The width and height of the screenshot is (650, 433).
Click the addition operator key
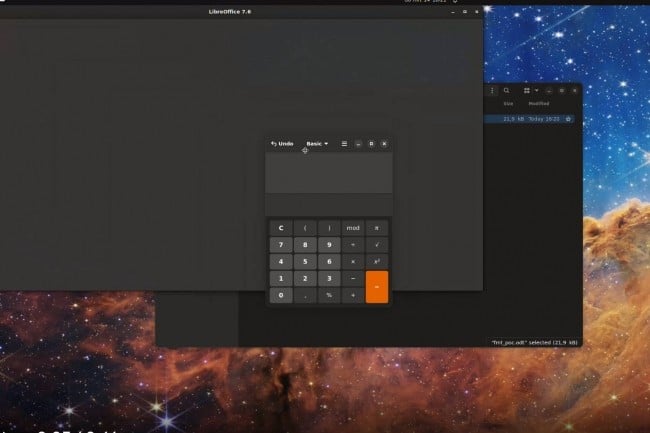(353, 295)
